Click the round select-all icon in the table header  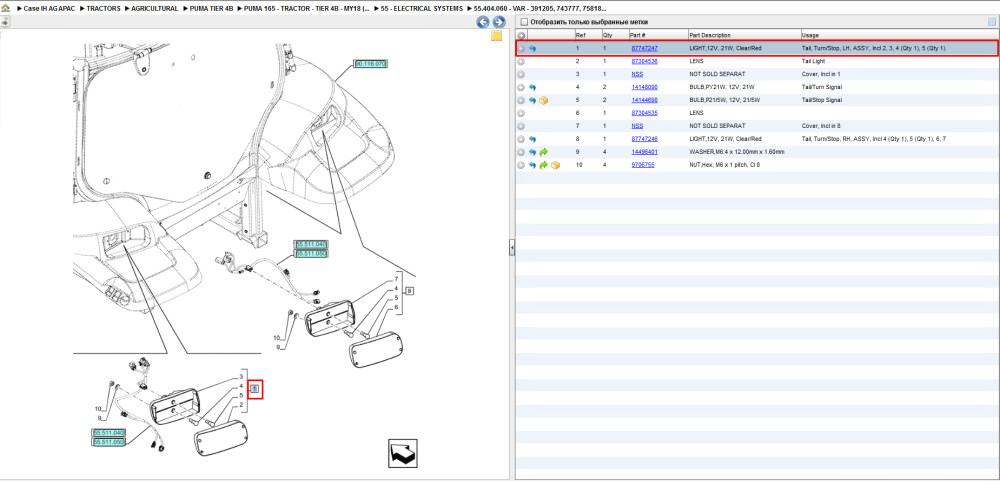pos(521,35)
